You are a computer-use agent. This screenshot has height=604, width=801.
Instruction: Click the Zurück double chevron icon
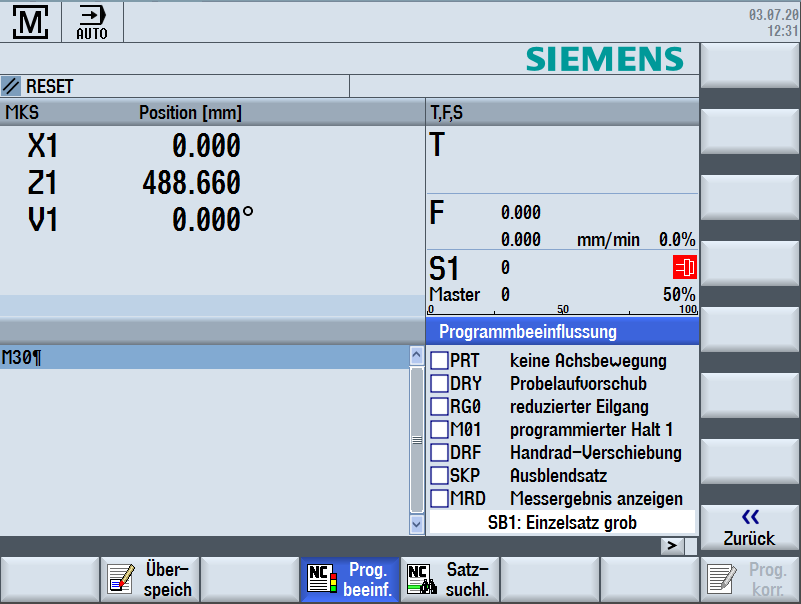tap(750, 517)
